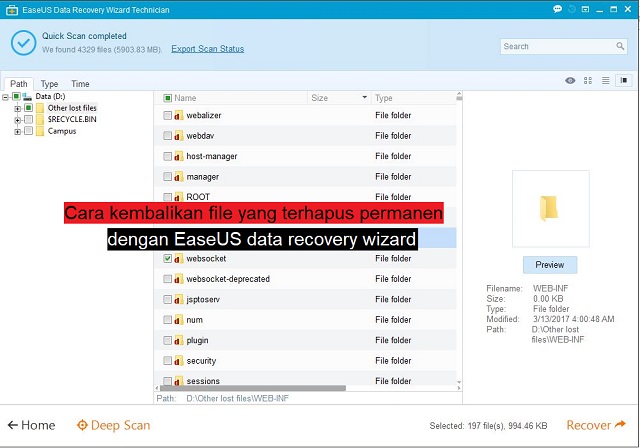
Task: Expand the $RECYCLE.BIN node
Action: pyautogui.click(x=17, y=120)
